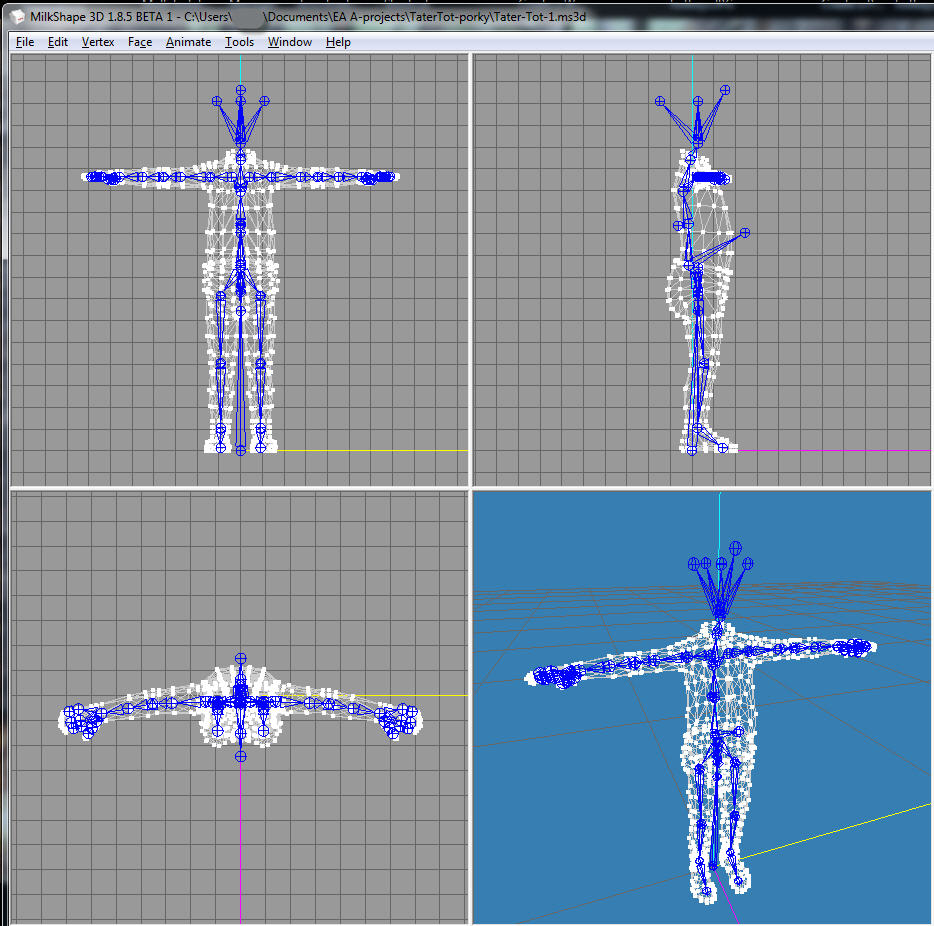Open the Vertex menu
This screenshot has height=926, width=934.
pyautogui.click(x=98, y=42)
